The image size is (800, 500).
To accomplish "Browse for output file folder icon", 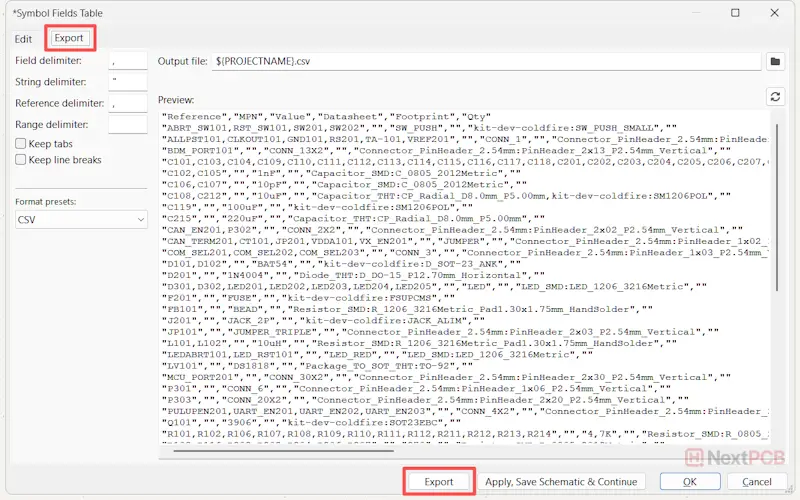I will click(775, 61).
